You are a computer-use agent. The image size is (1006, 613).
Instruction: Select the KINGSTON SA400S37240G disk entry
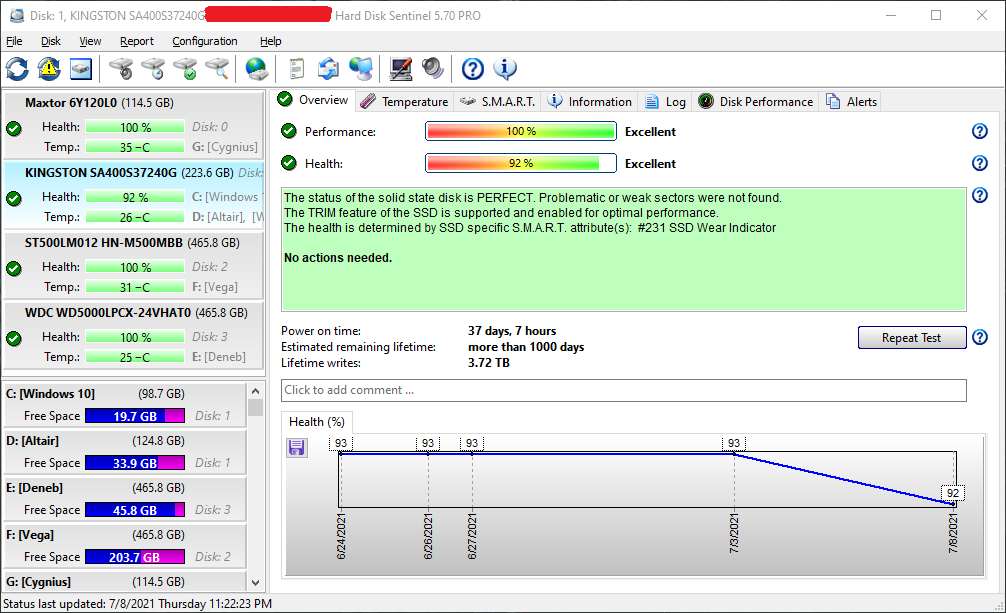pyautogui.click(x=133, y=195)
